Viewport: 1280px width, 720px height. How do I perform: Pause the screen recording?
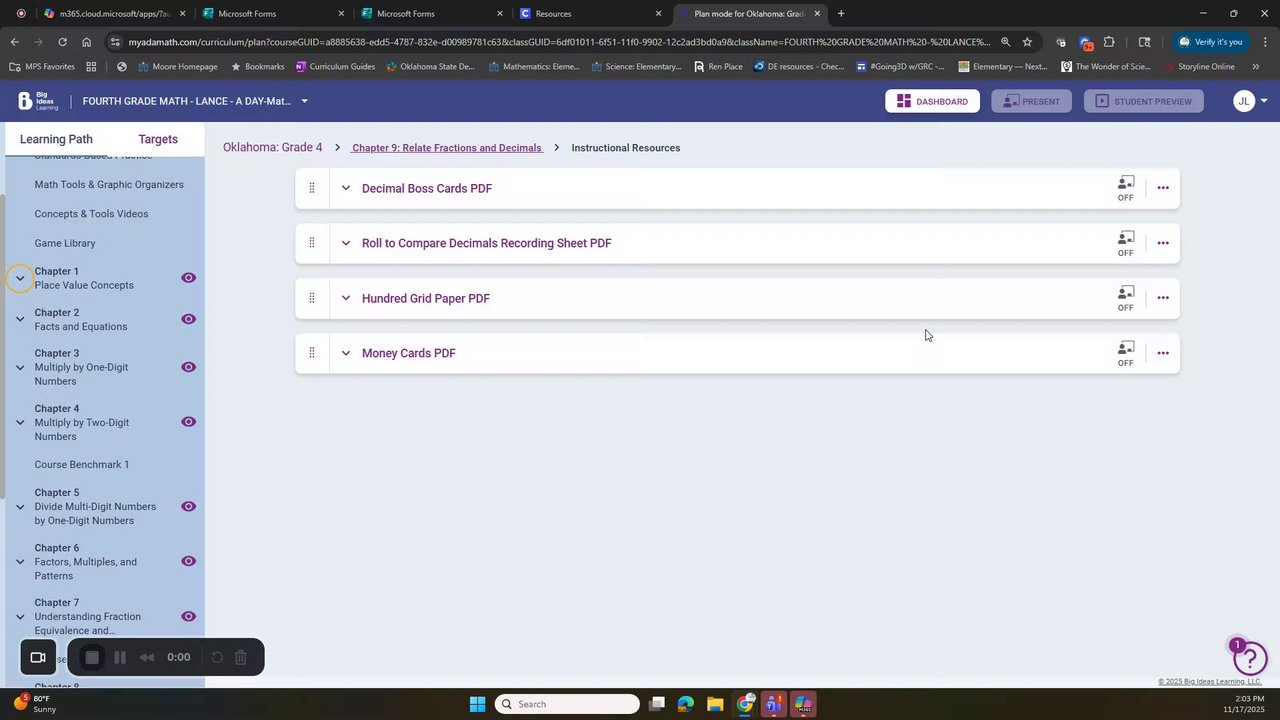tap(120, 657)
